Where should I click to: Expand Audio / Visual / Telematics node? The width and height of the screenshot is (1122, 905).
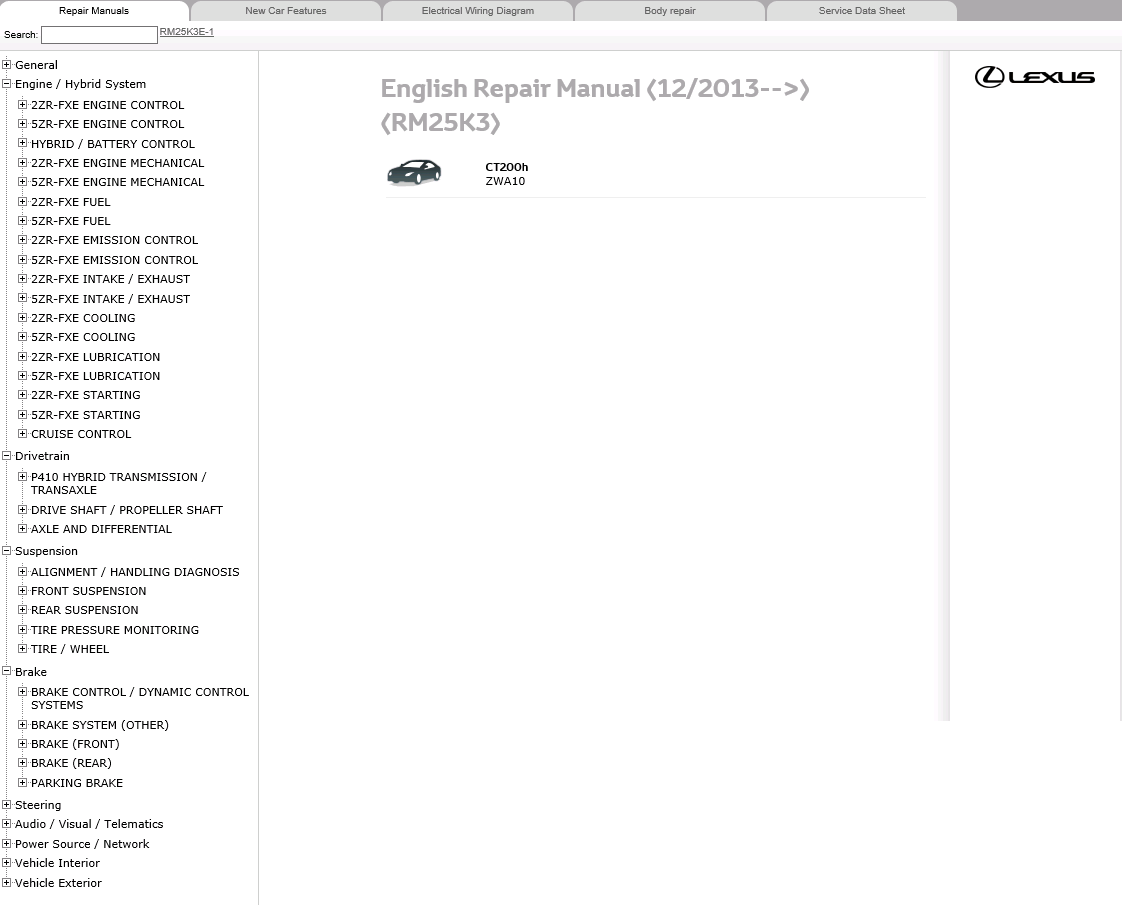[x=6, y=824]
